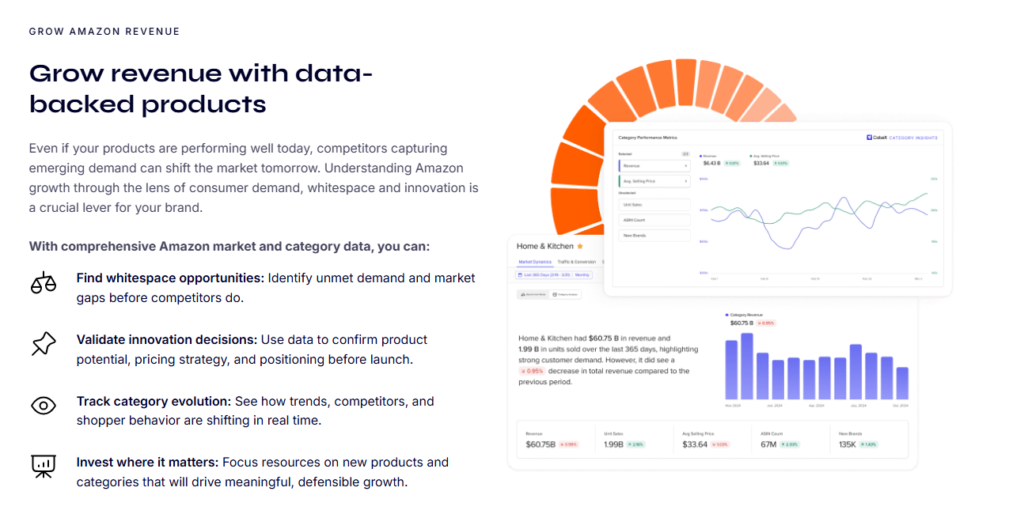The image size is (1024, 529).
Task: Select the ASIN Count unselected metric option
Action: 654,220
